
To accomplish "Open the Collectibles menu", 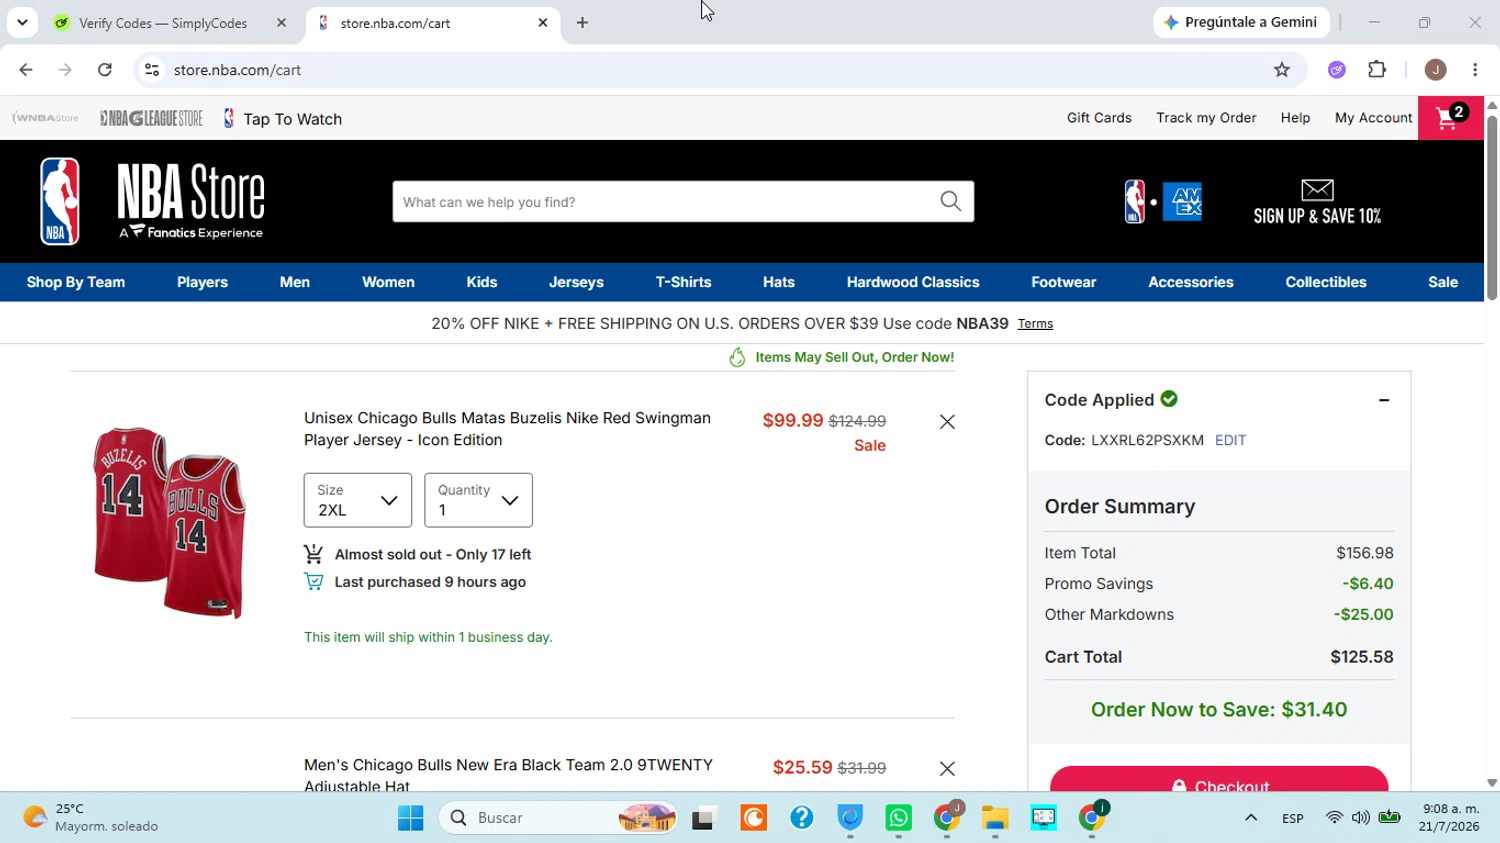I will tap(1326, 282).
